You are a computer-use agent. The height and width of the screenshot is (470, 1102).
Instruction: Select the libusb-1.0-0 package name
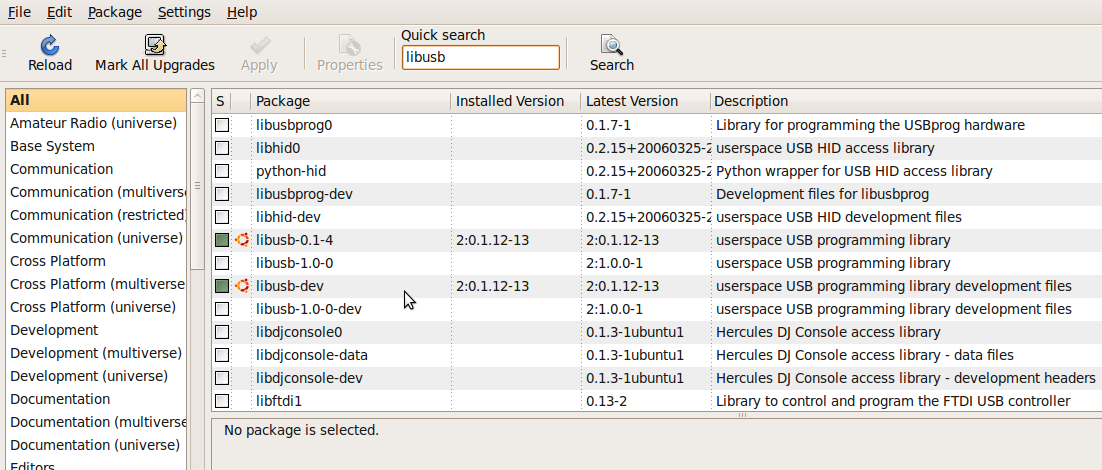tap(294, 263)
